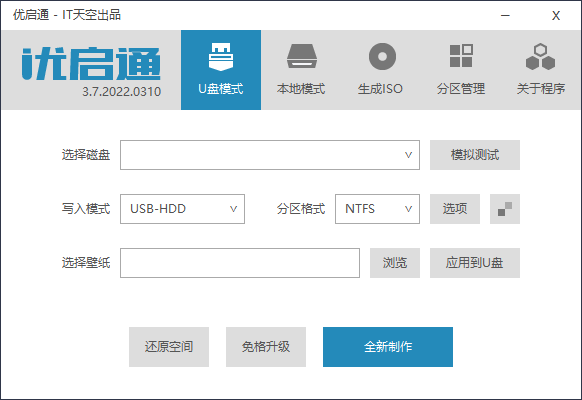582x400 pixels.
Task: Open the 写入模式 USB-HDD dropdown
Action: 182,209
